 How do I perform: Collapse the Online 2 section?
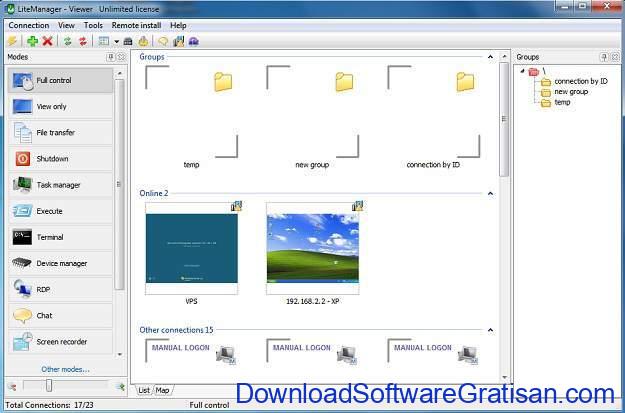(x=490, y=193)
